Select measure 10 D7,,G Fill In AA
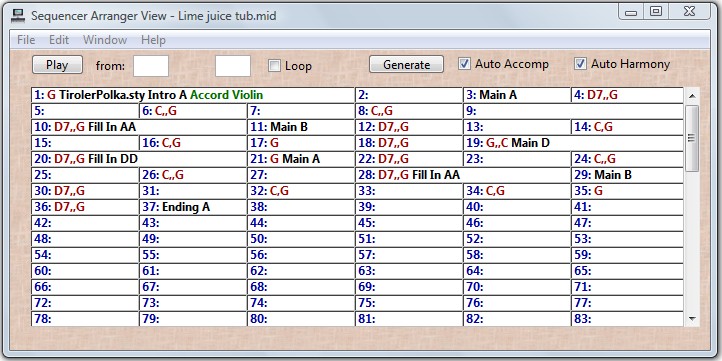The width and height of the screenshot is (722, 361). pos(140,127)
